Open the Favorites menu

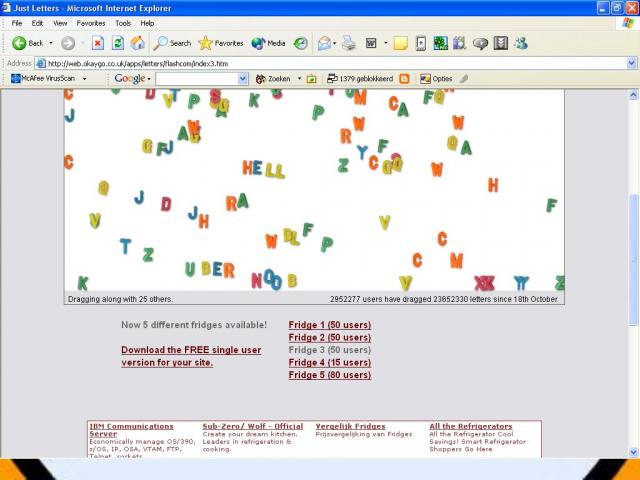point(91,23)
